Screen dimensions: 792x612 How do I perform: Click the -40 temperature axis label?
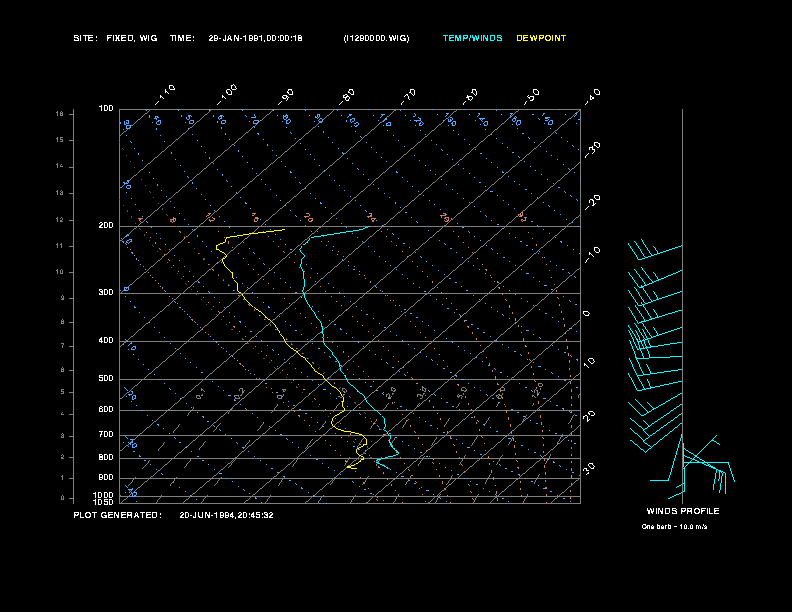click(x=592, y=97)
